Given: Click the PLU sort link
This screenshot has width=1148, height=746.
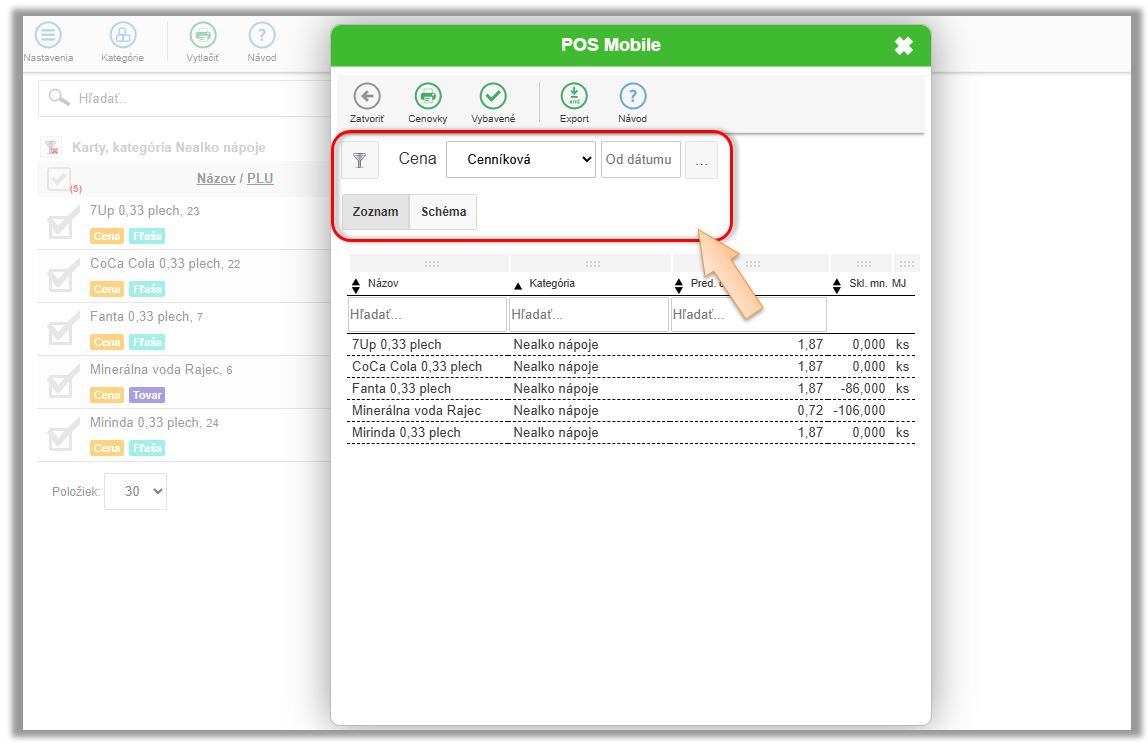Looking at the screenshot, I should [260, 179].
